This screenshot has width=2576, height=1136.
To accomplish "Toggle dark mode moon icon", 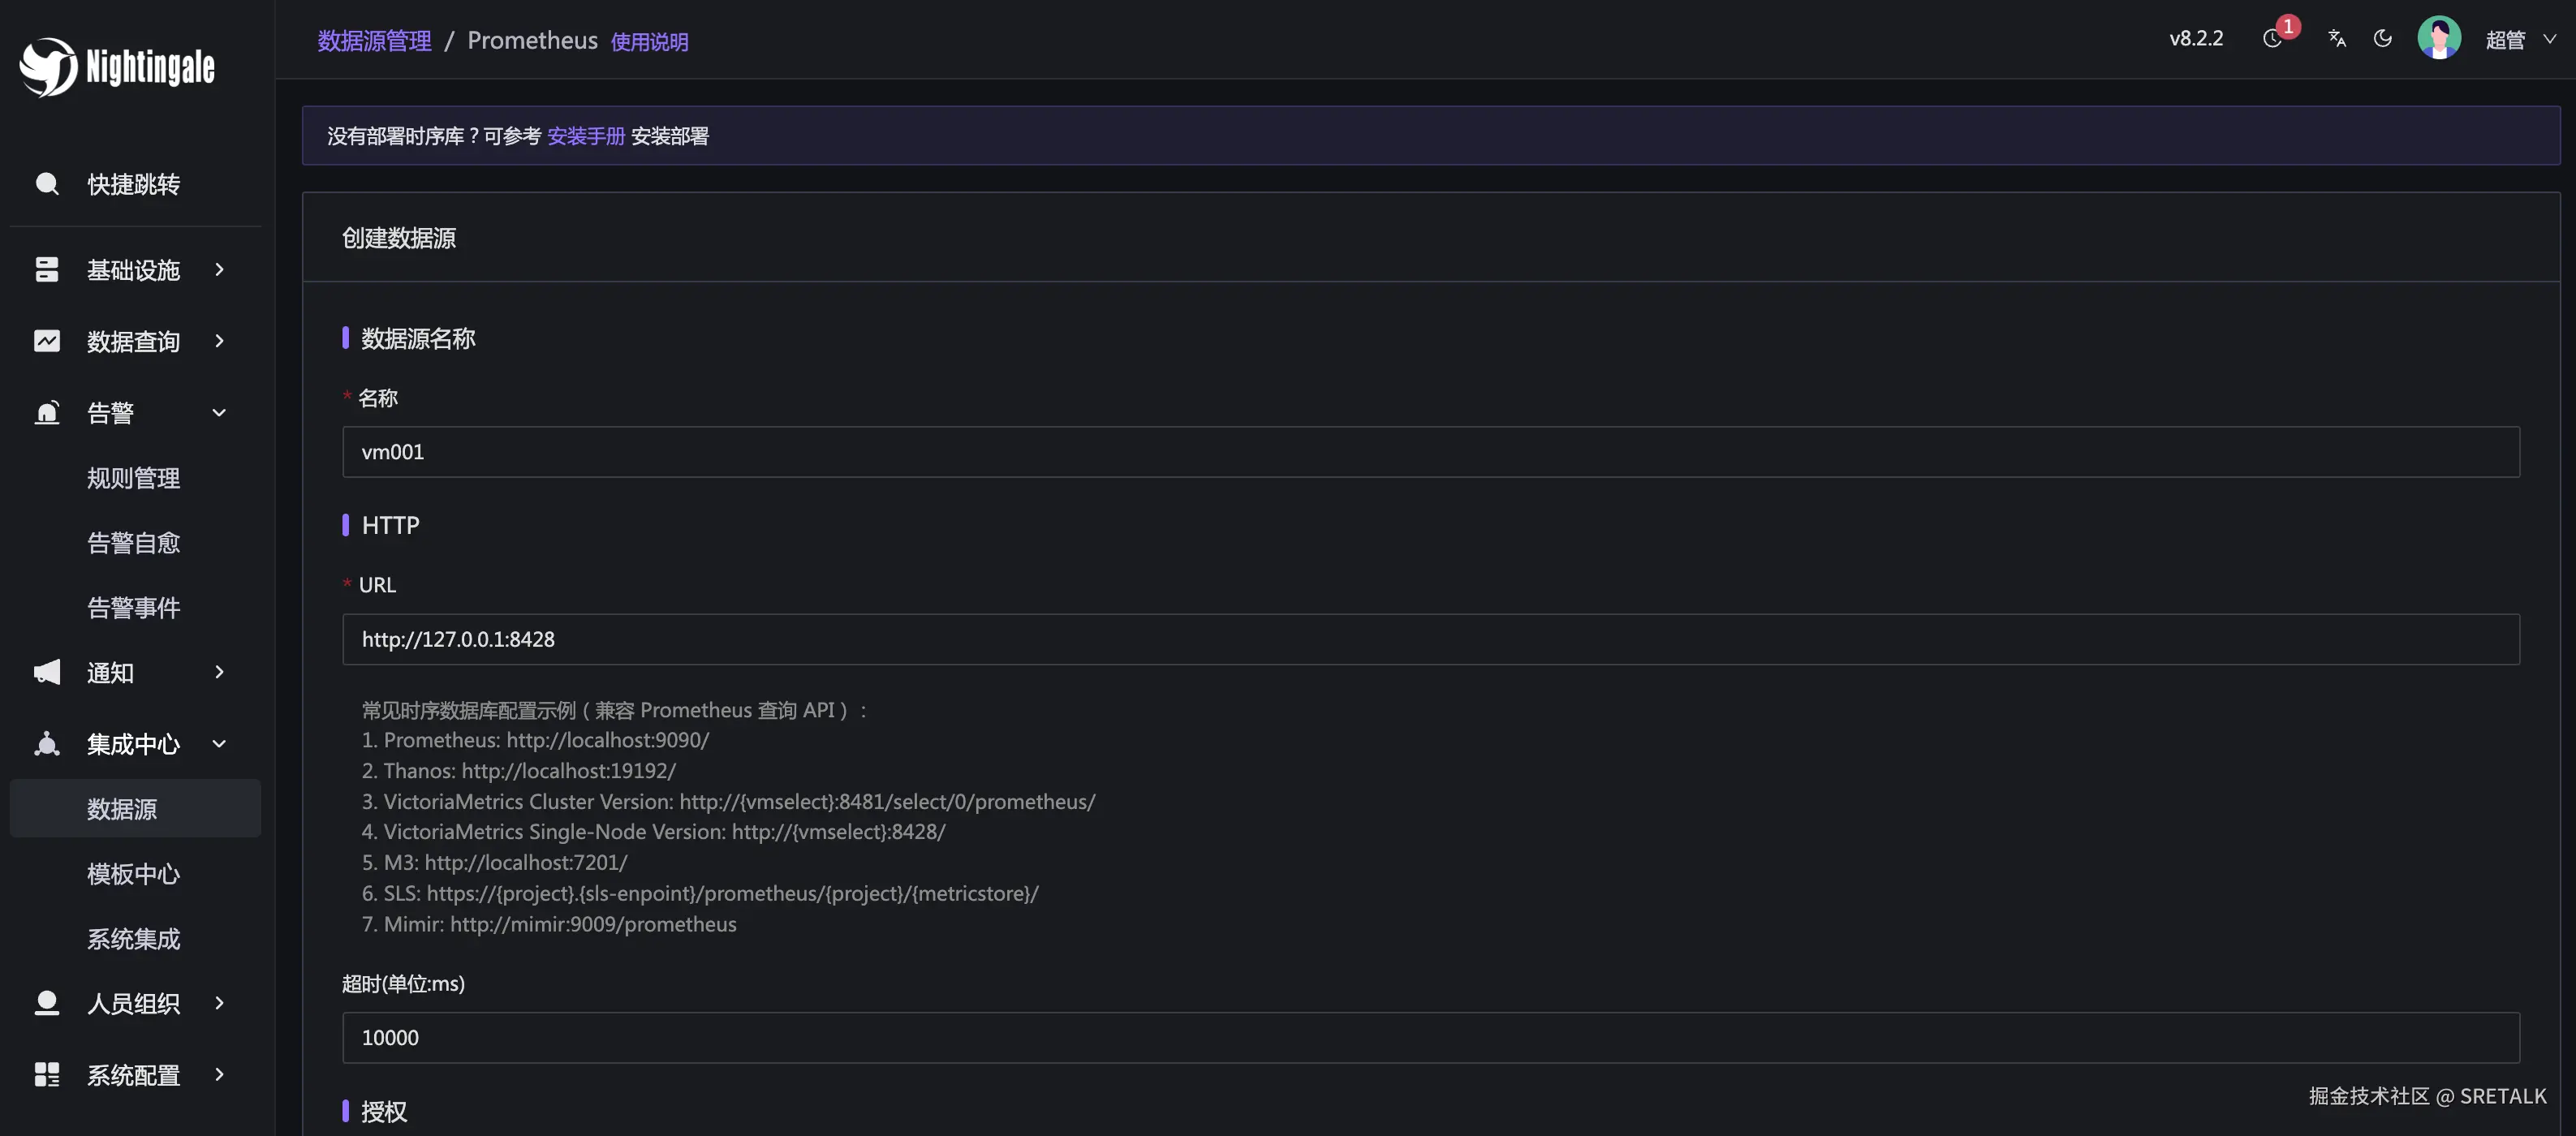I will click(2383, 39).
